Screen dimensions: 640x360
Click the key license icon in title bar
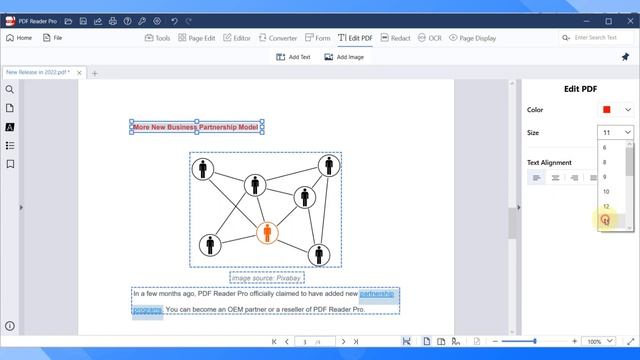coord(142,21)
